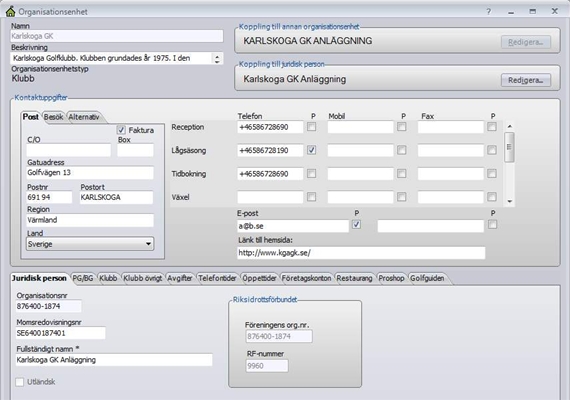
Task: Open the Öppettider tab
Action: coord(259,278)
